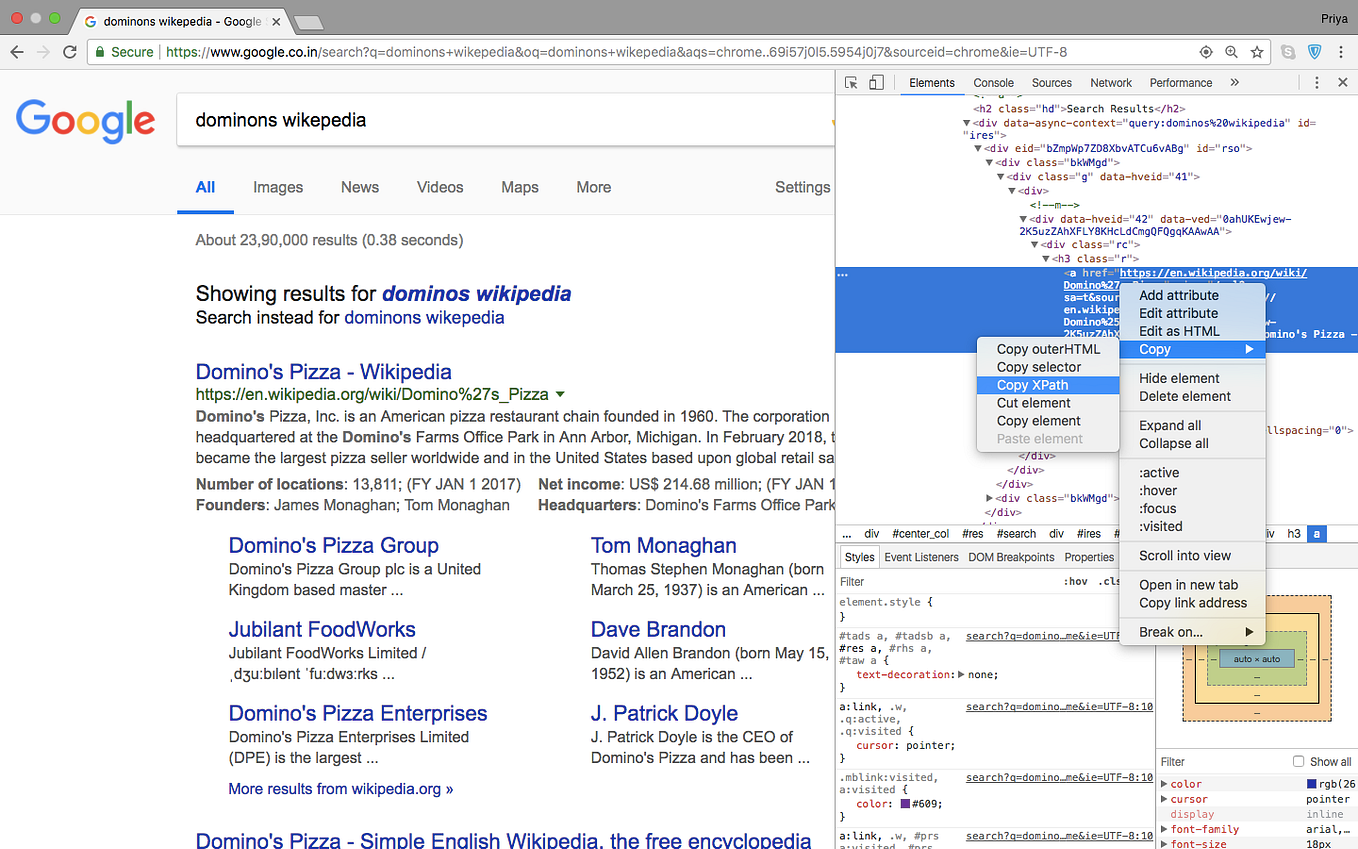The height and width of the screenshot is (849, 1358).
Task: Click the blue shield VPN extension icon
Action: 1314,52
